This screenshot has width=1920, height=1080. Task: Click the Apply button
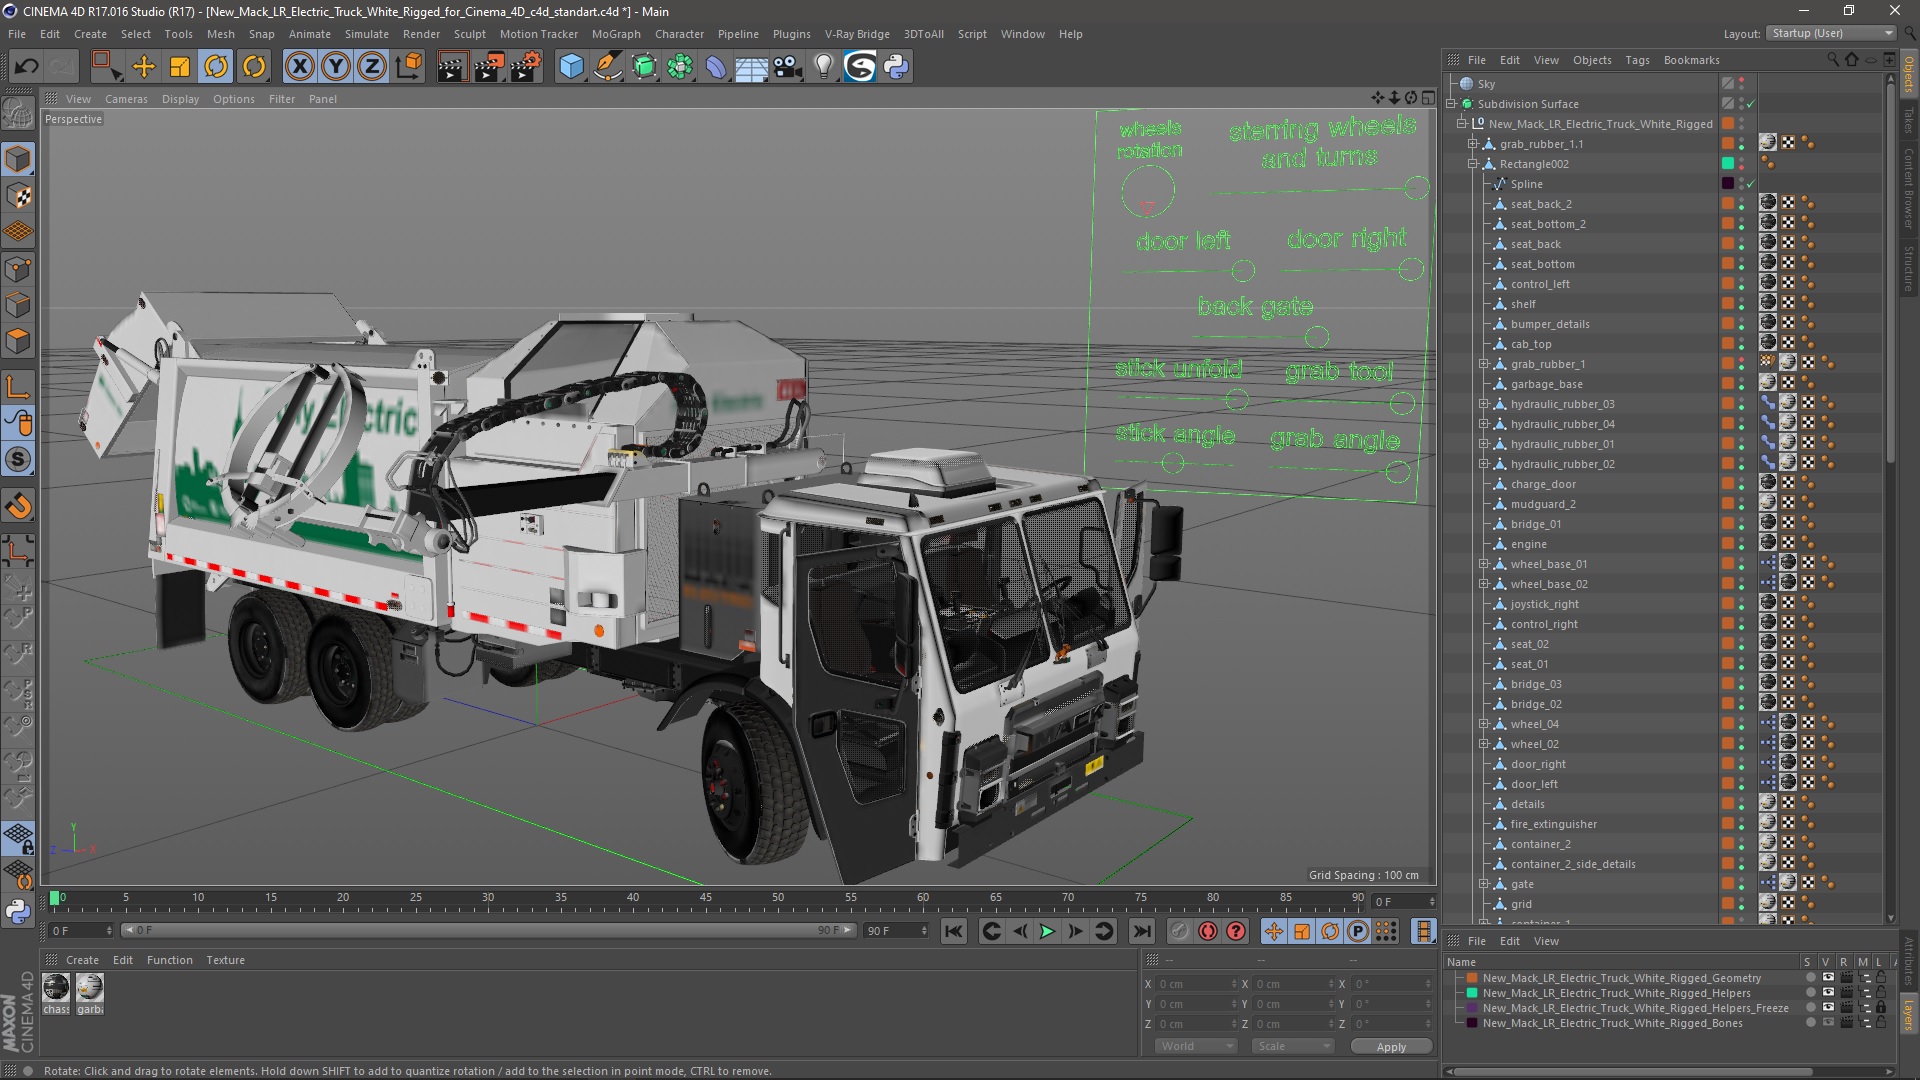(x=1391, y=1046)
